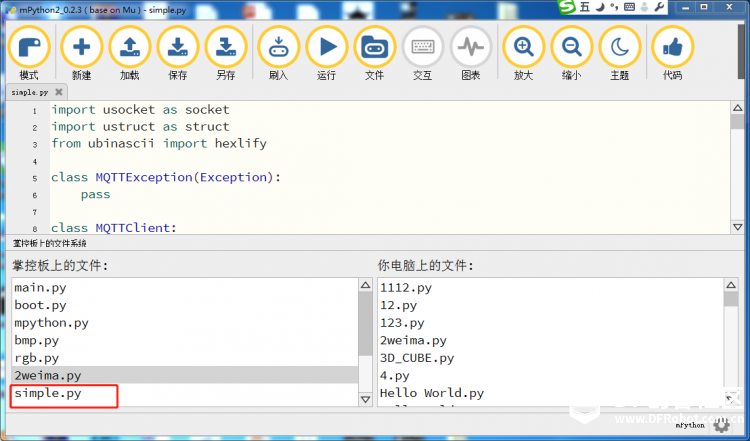The width and height of the screenshot is (750, 441).
Task: Select 2weima.py in computer files
Action: coord(551,341)
